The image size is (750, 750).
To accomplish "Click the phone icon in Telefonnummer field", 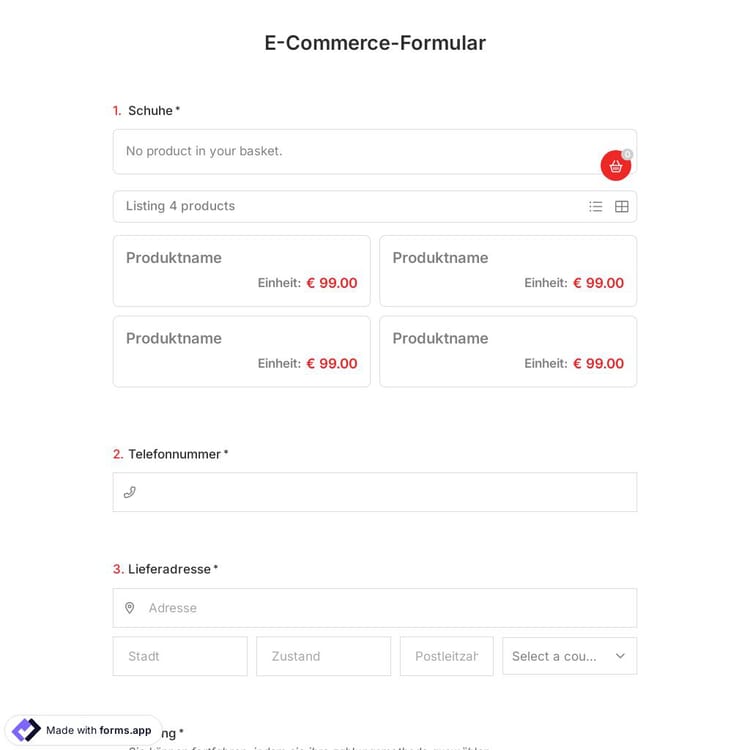I will pos(129,492).
